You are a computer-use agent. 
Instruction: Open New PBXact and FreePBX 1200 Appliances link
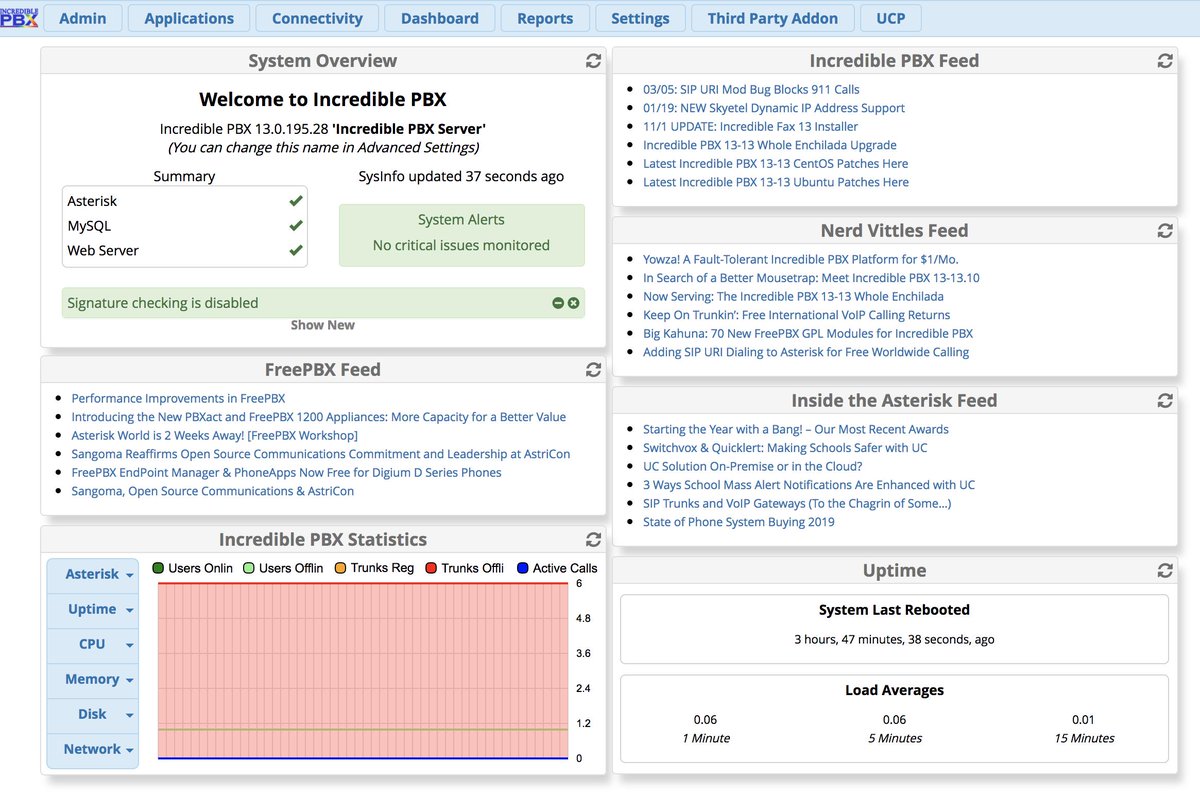319,417
